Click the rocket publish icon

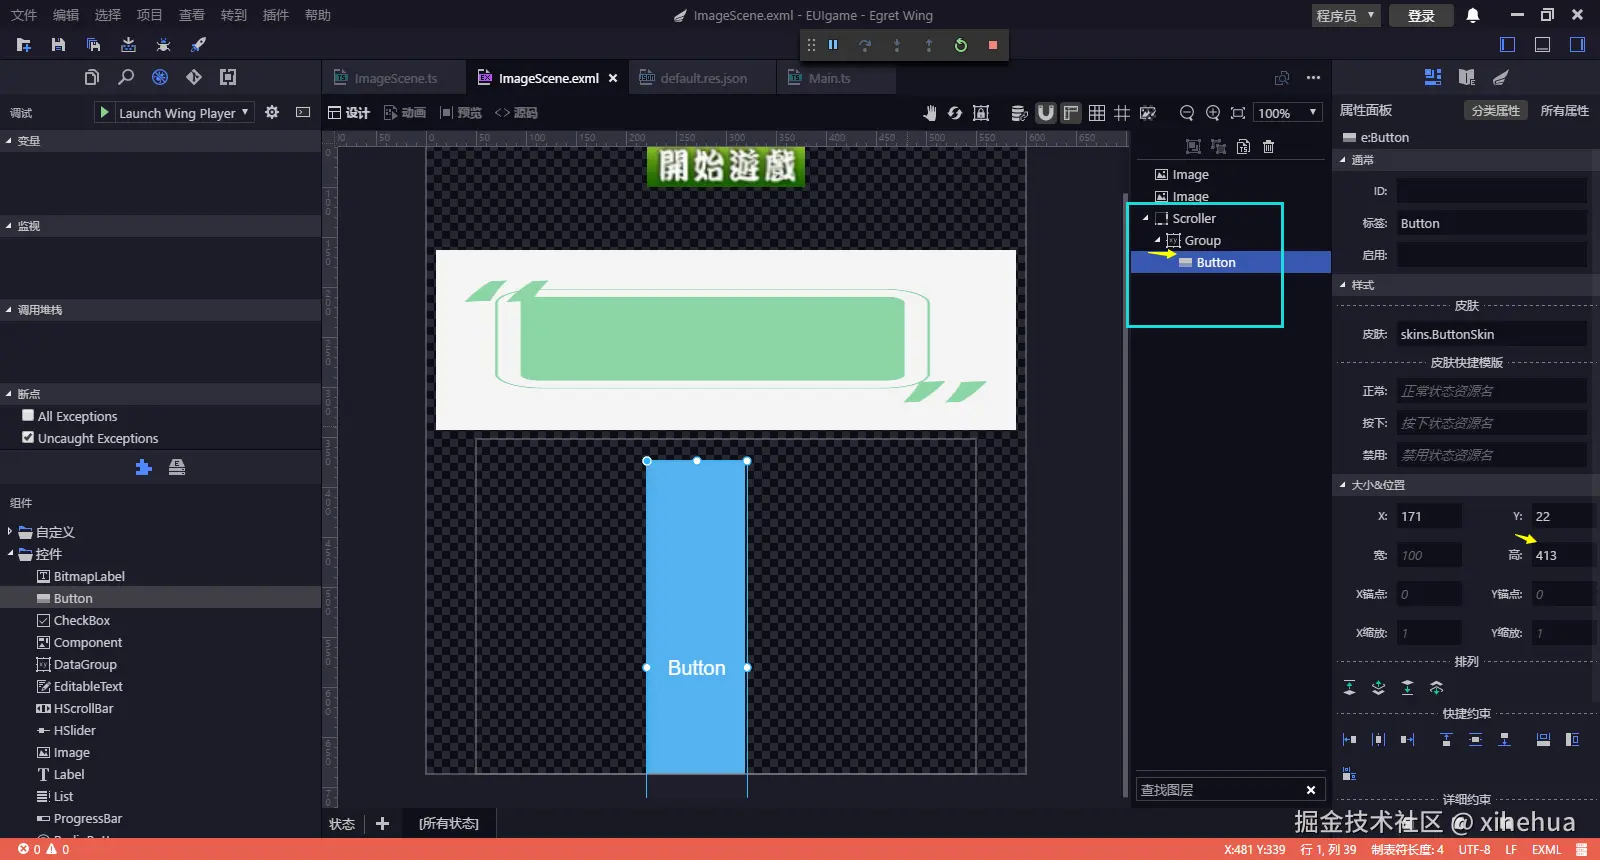198,45
